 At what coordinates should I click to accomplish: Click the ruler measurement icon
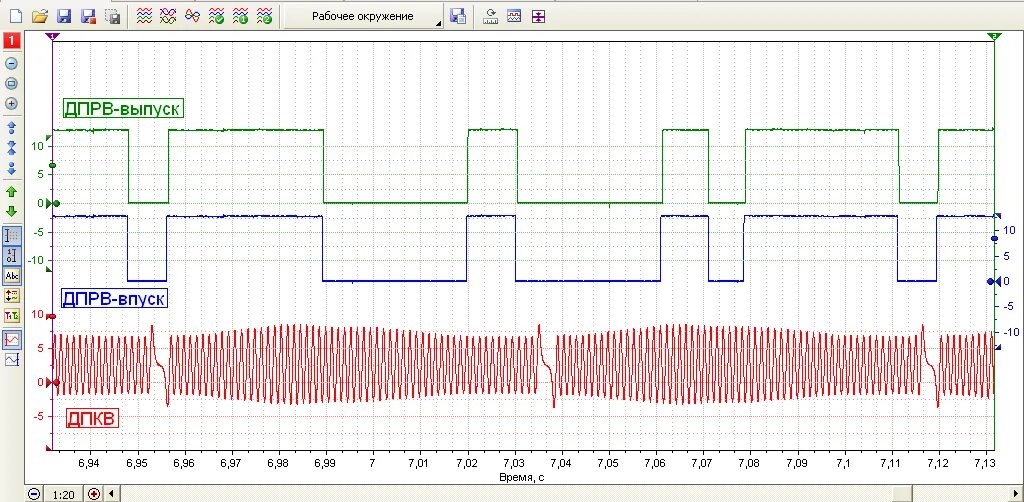[x=490, y=17]
